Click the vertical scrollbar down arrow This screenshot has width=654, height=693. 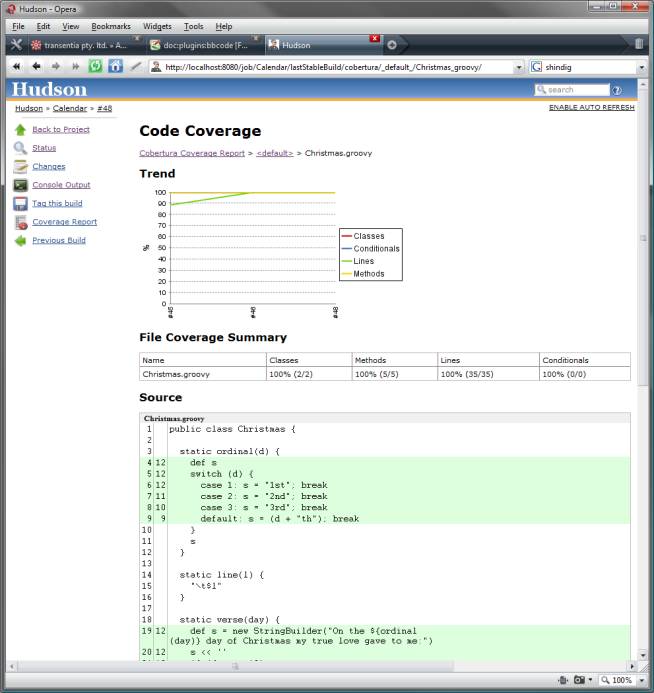[x=643, y=655]
